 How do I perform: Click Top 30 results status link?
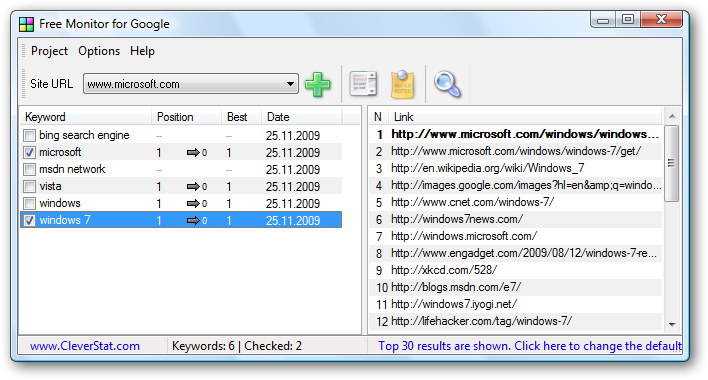(530, 346)
